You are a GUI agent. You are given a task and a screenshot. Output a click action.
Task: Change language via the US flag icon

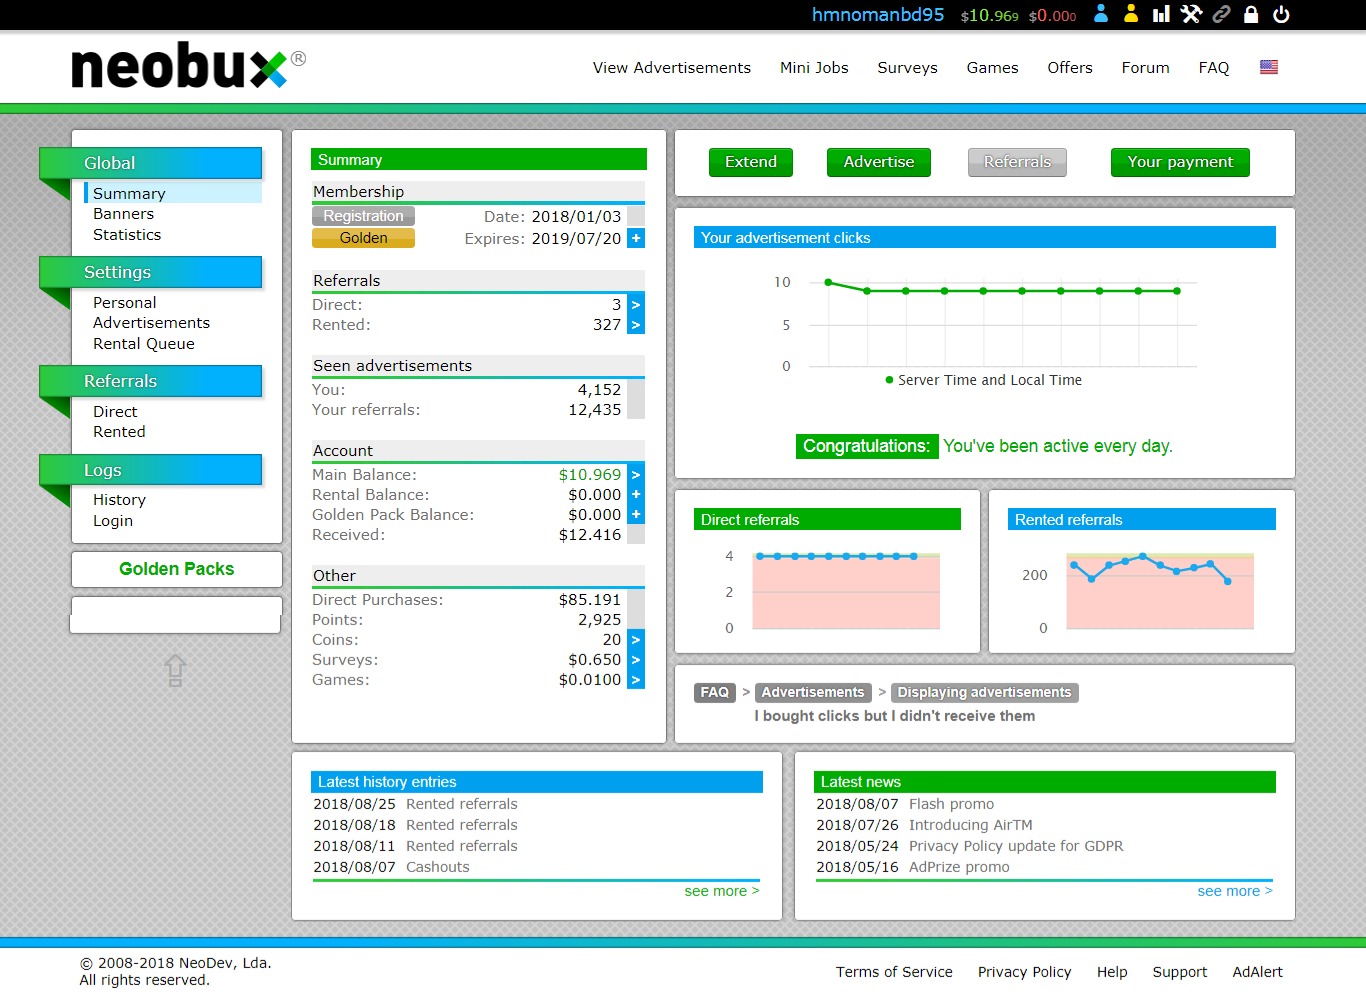click(x=1269, y=67)
